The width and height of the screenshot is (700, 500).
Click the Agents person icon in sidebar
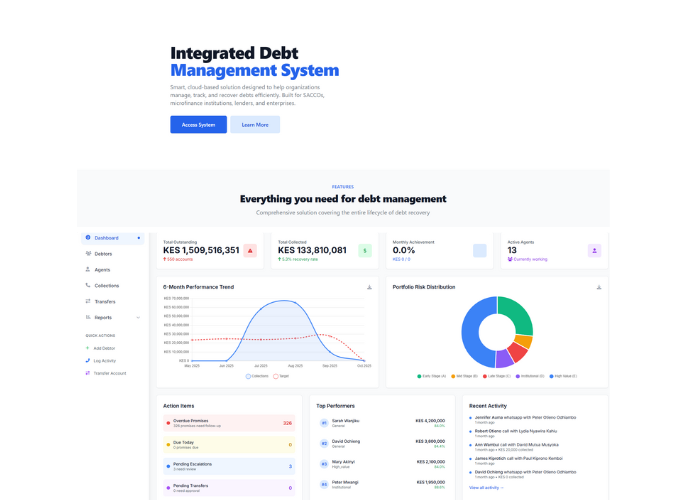point(87,270)
